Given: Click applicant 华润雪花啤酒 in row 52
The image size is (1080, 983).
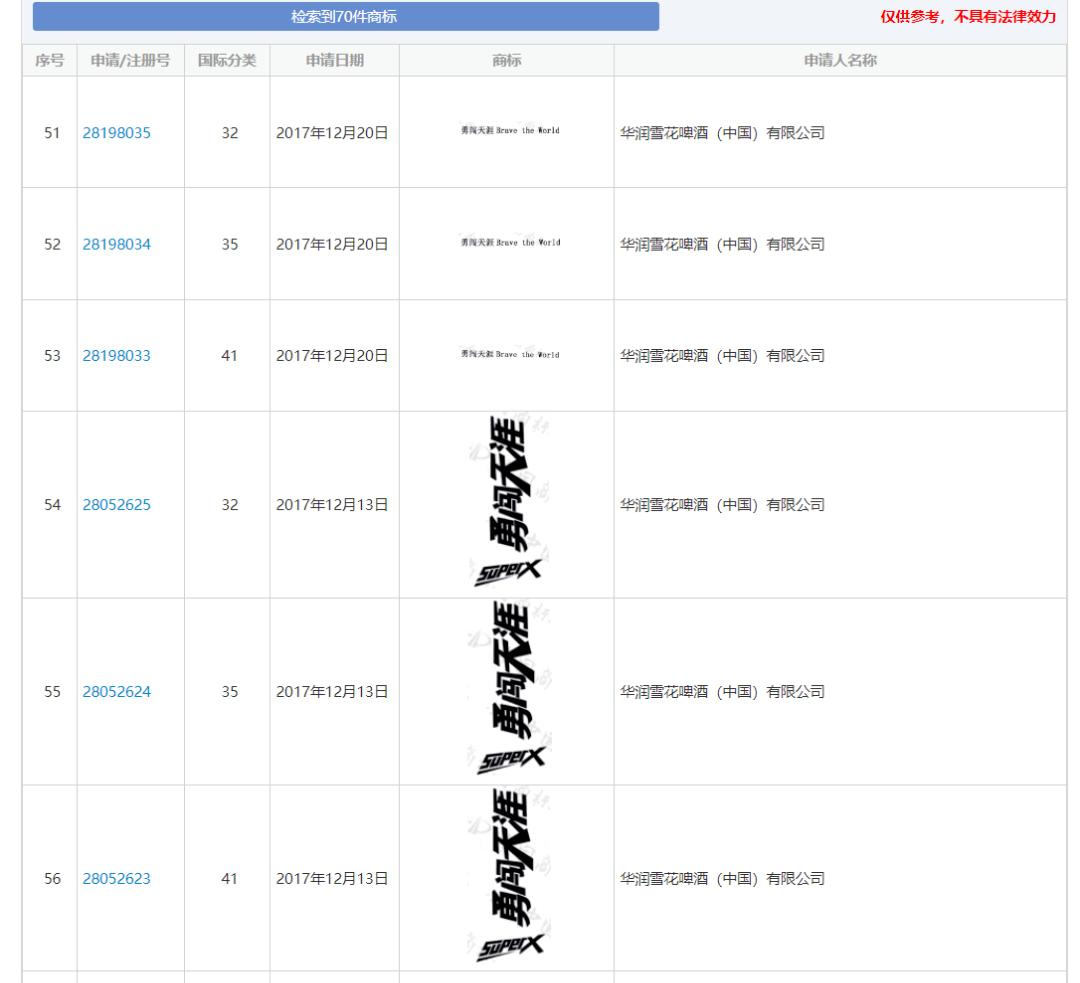Looking at the screenshot, I should pyautogui.click(x=723, y=245).
